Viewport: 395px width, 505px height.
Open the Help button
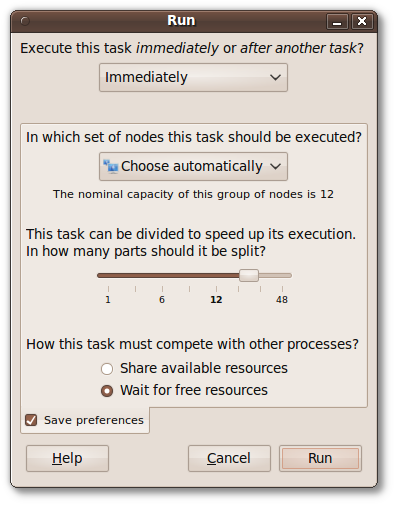coord(67,458)
